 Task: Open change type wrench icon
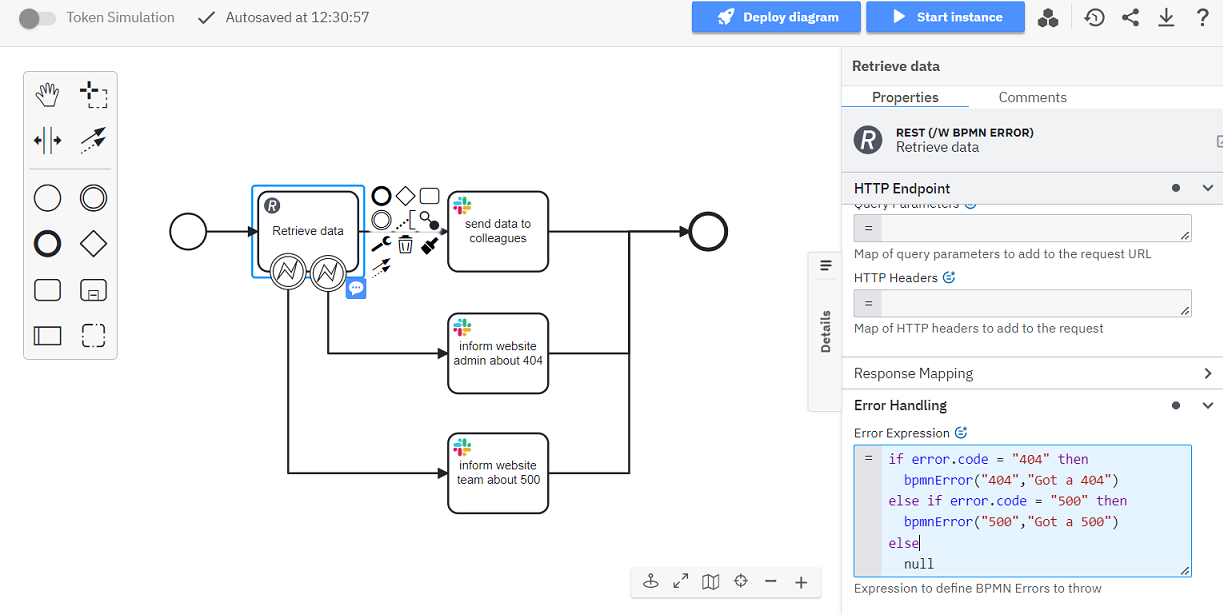pyautogui.click(x=381, y=244)
